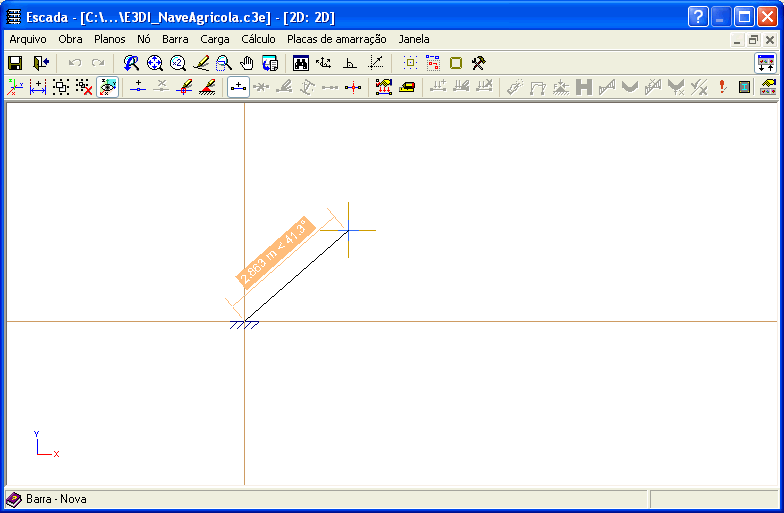Click the greyed checkmark and X icon
Viewport: 784px width, 513px height.
[698, 87]
